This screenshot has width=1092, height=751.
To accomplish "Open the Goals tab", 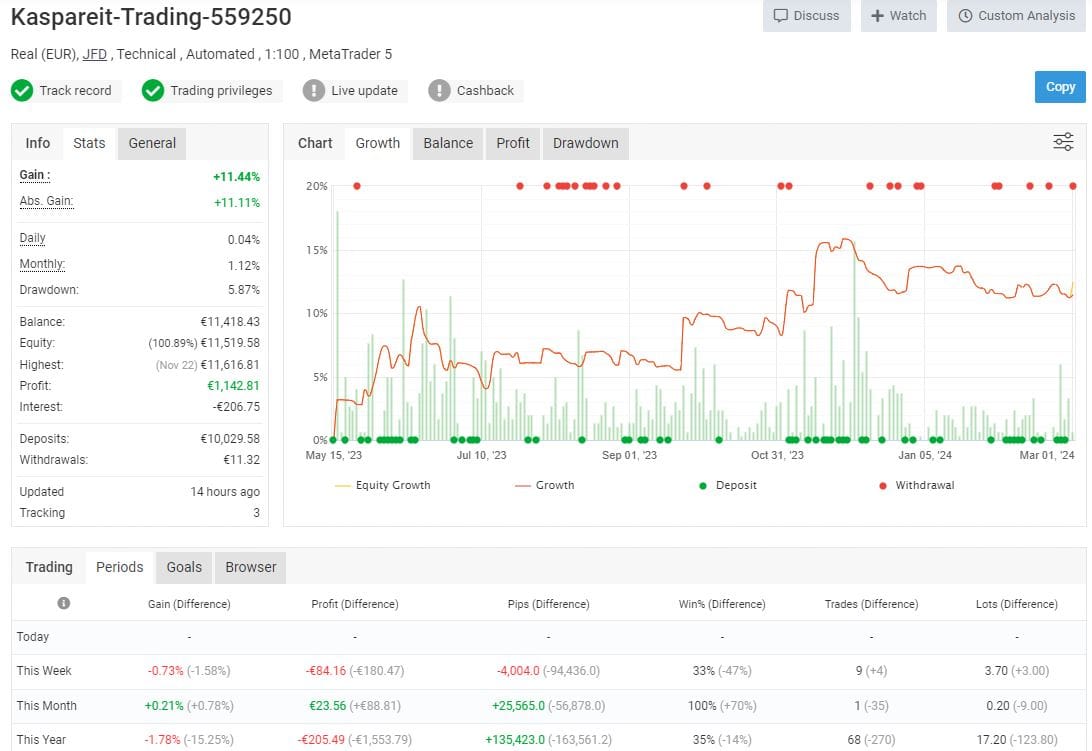I will click(183, 567).
